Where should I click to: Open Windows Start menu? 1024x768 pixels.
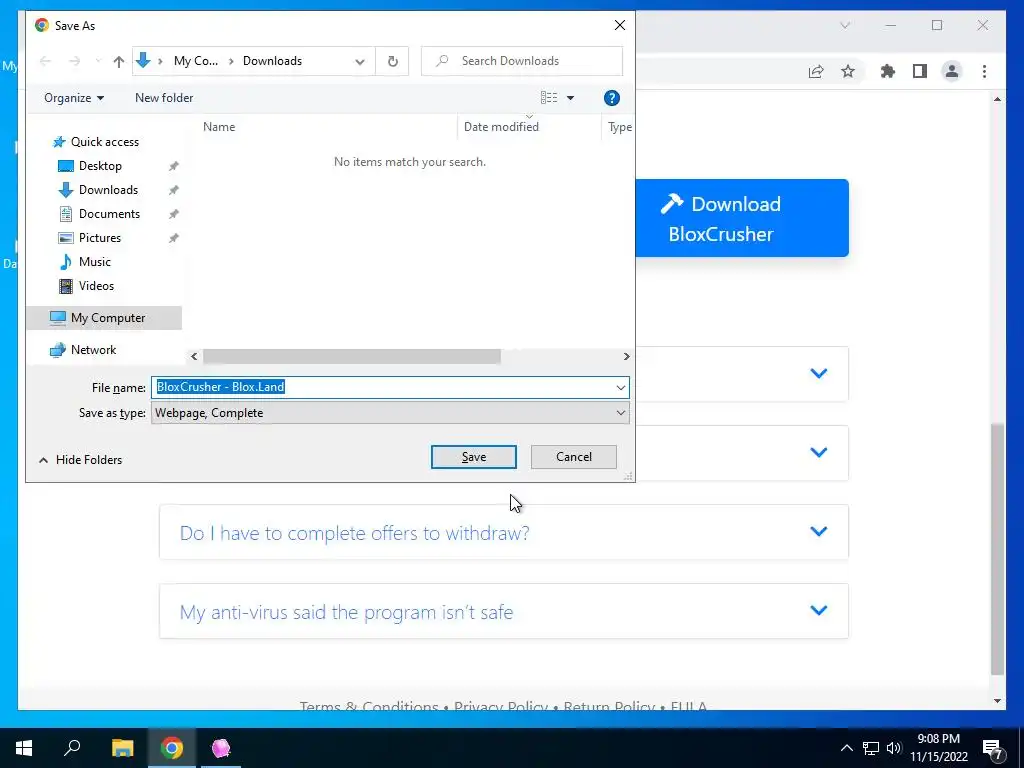(24, 748)
